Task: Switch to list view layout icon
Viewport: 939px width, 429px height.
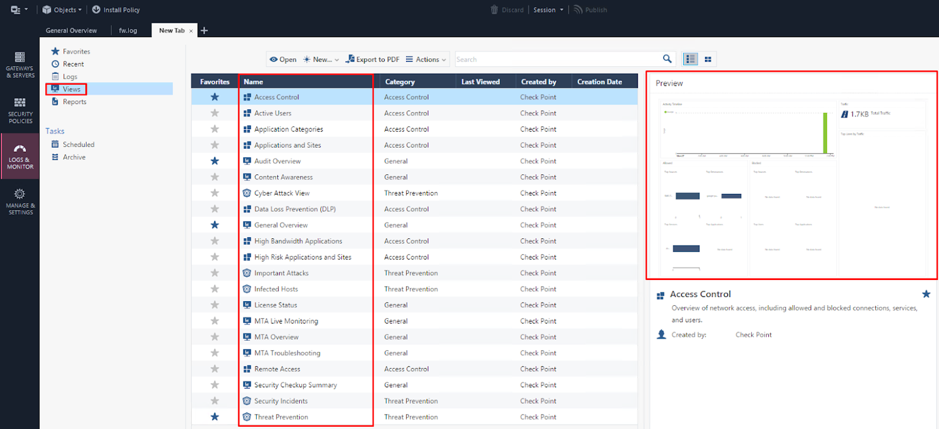Action: coord(690,59)
